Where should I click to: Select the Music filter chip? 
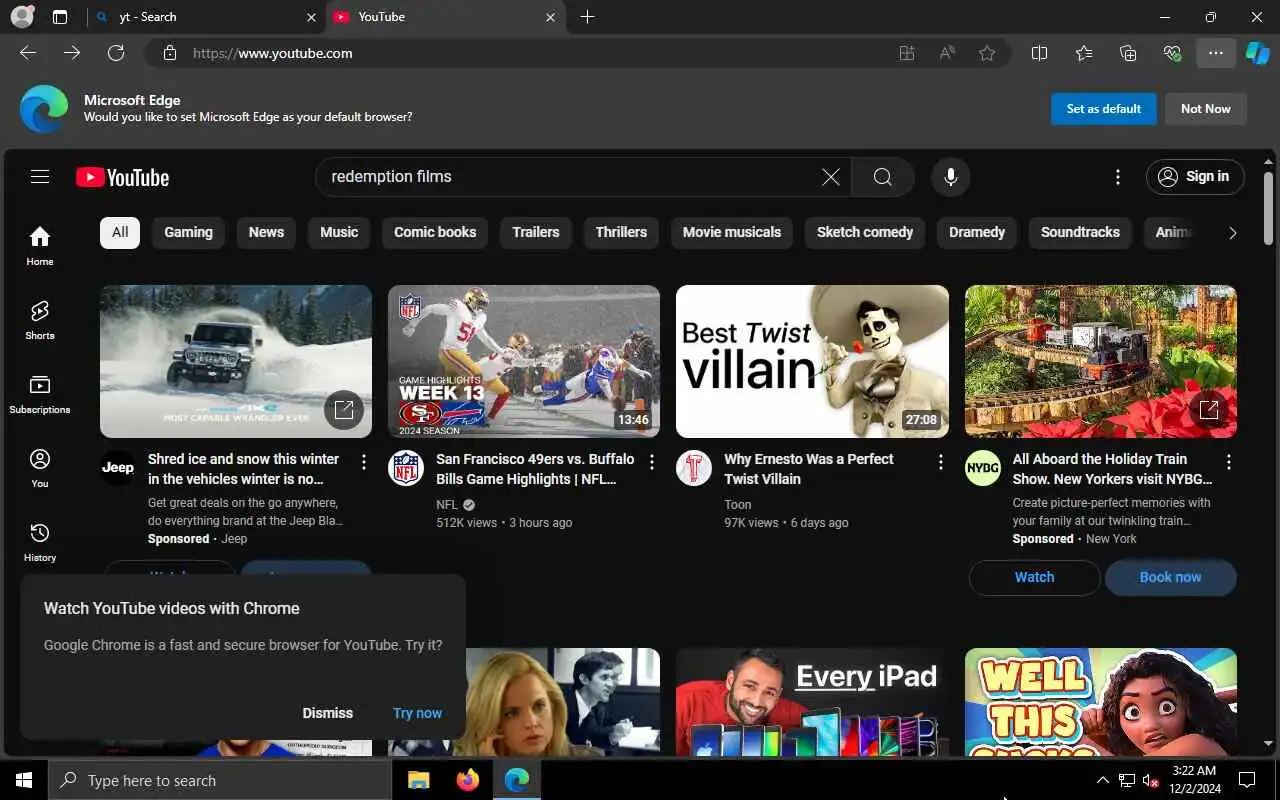[x=339, y=232]
